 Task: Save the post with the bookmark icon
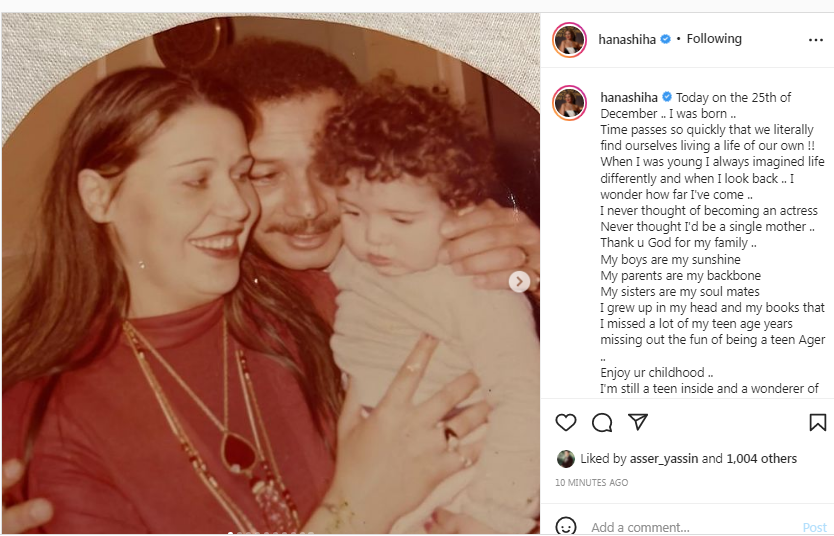(818, 423)
